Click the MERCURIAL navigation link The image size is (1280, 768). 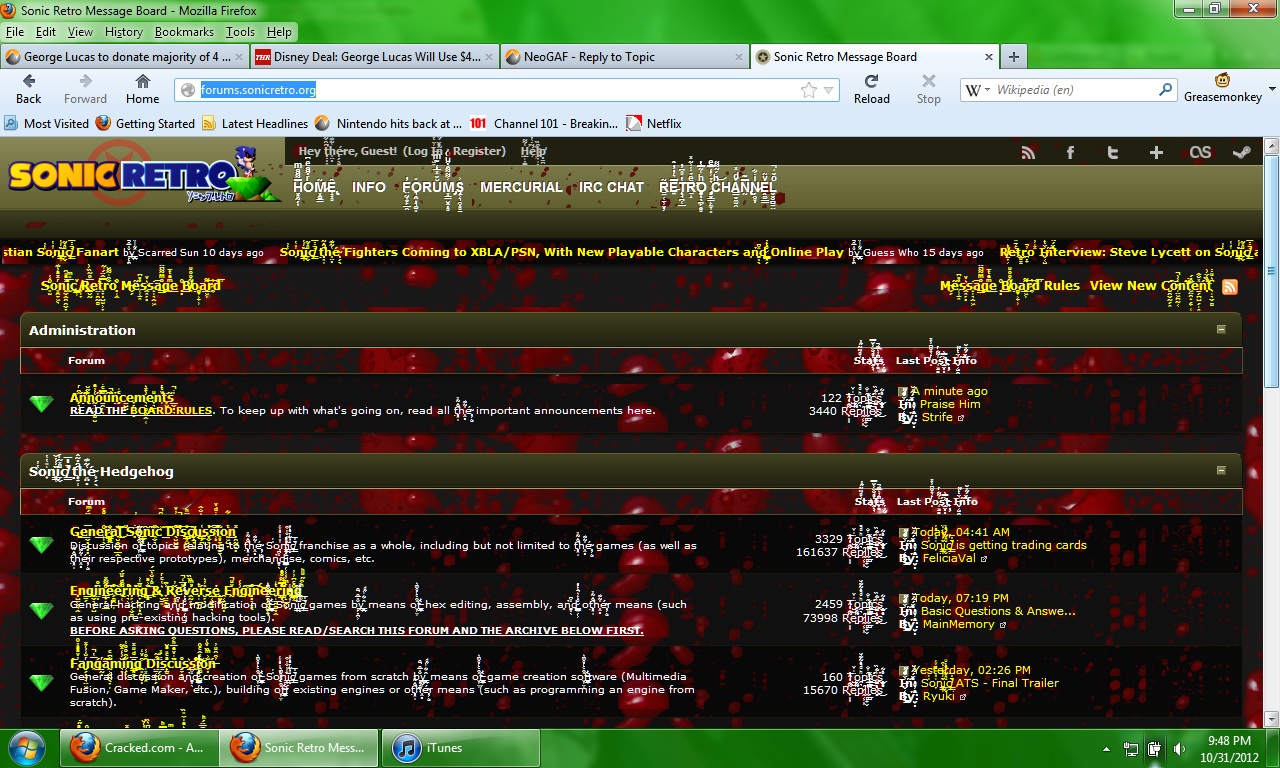point(521,187)
